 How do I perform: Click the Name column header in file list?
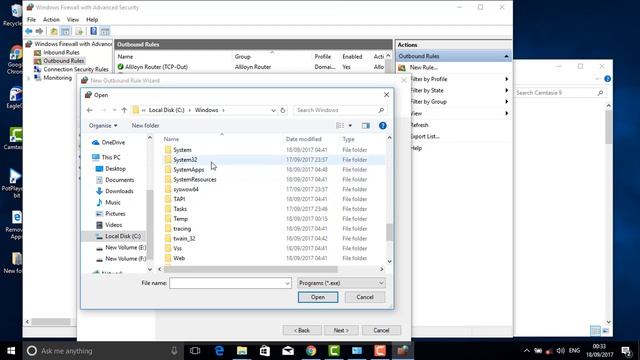click(171, 139)
